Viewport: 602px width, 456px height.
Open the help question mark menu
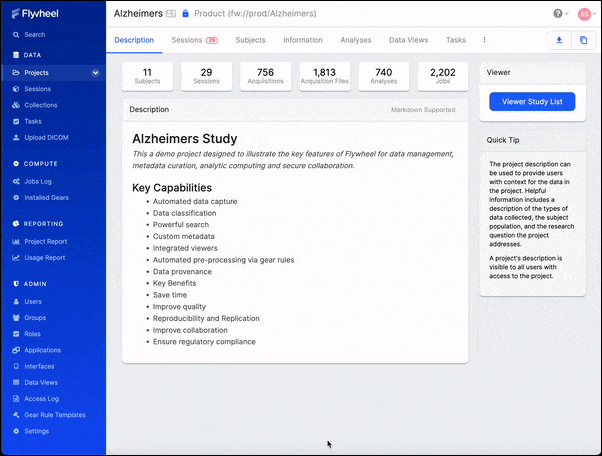pyautogui.click(x=560, y=13)
